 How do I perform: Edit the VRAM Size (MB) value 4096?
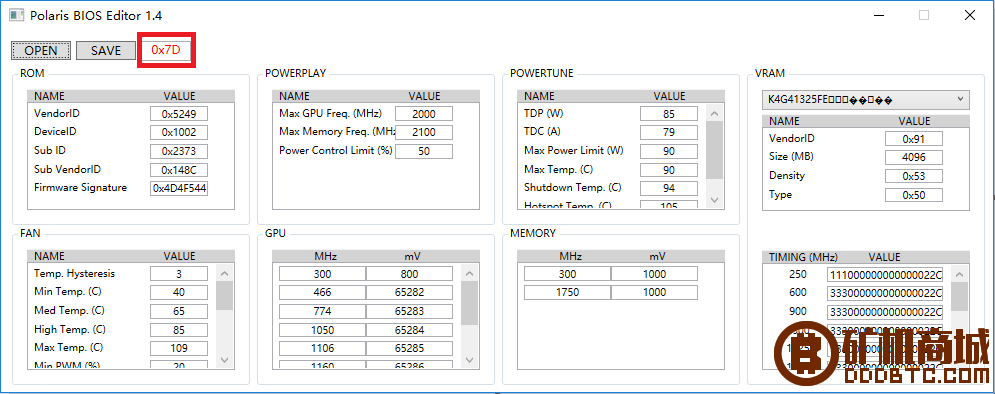[x=914, y=157]
